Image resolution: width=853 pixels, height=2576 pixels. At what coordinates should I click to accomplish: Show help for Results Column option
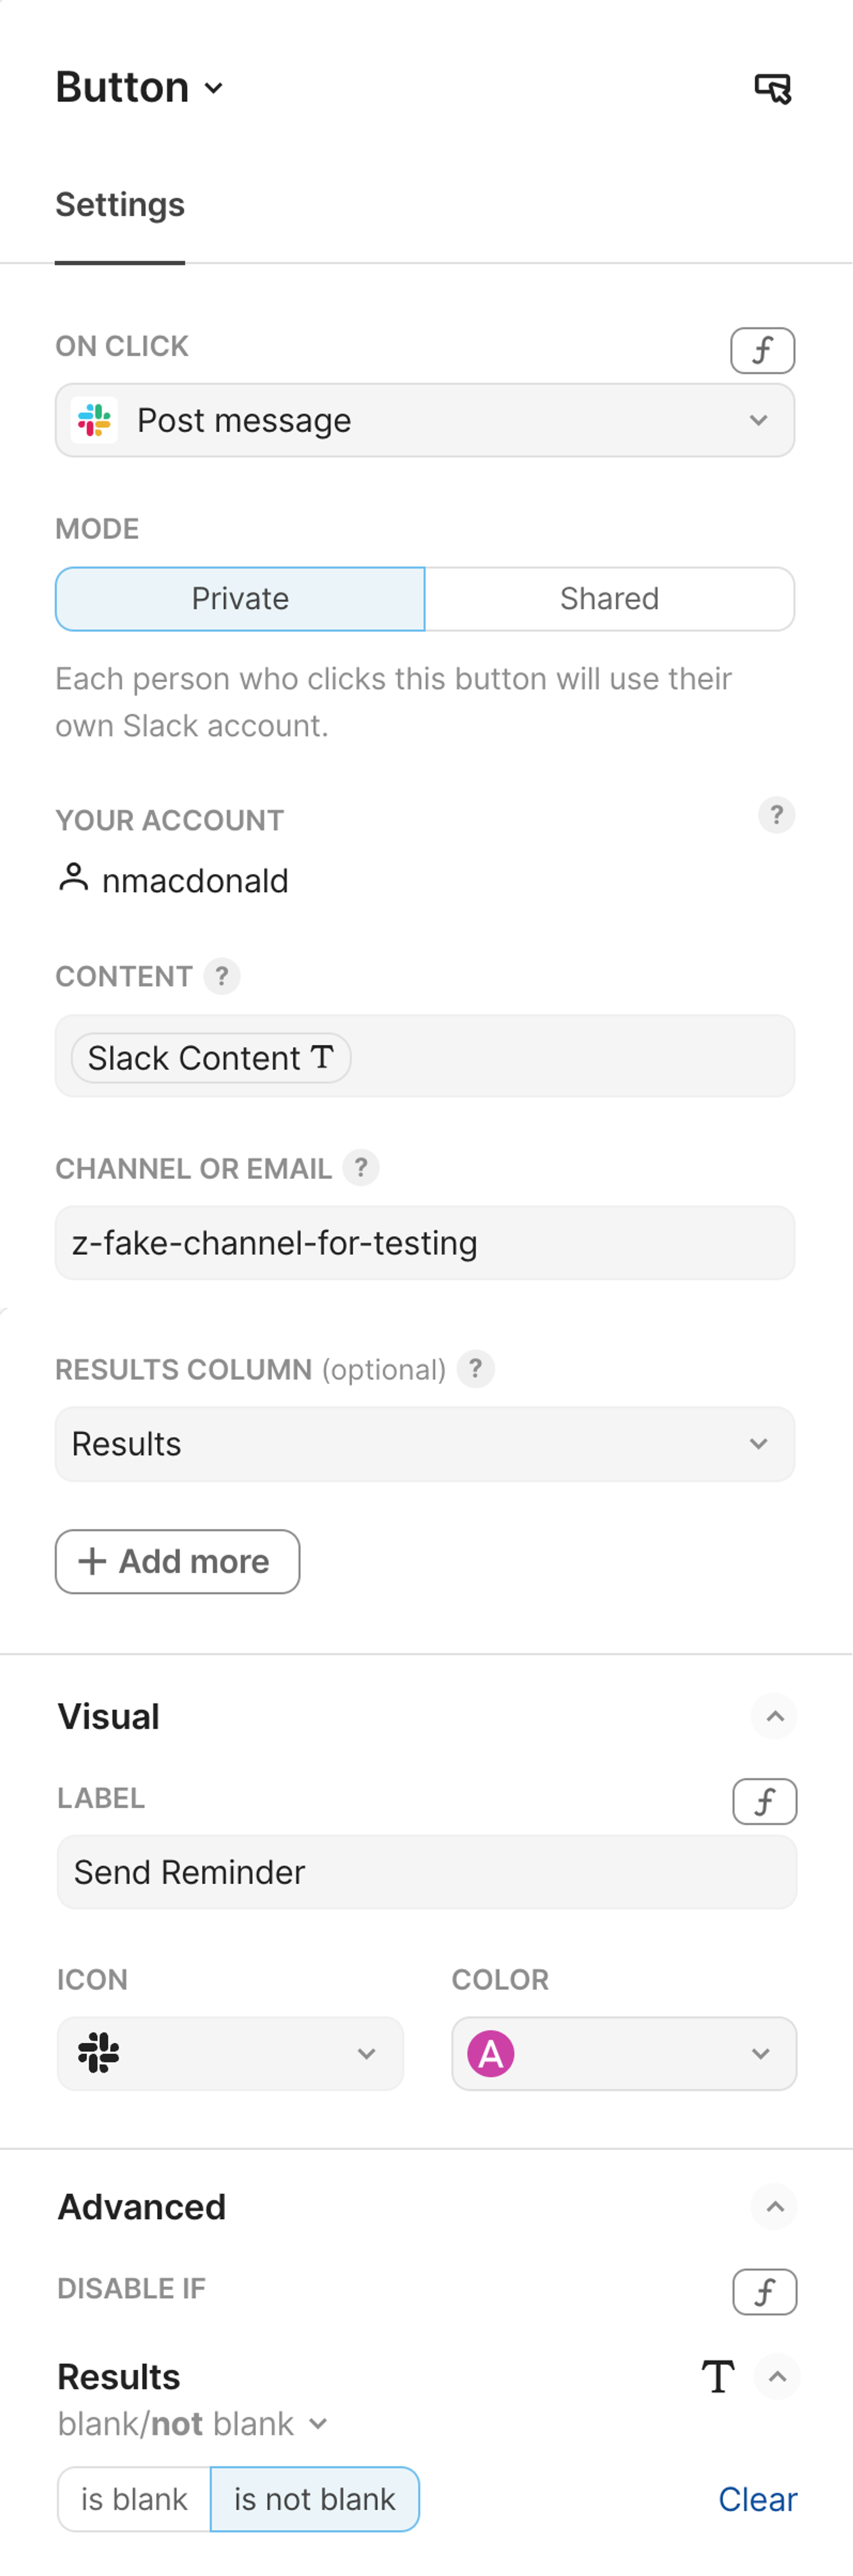click(x=475, y=1368)
